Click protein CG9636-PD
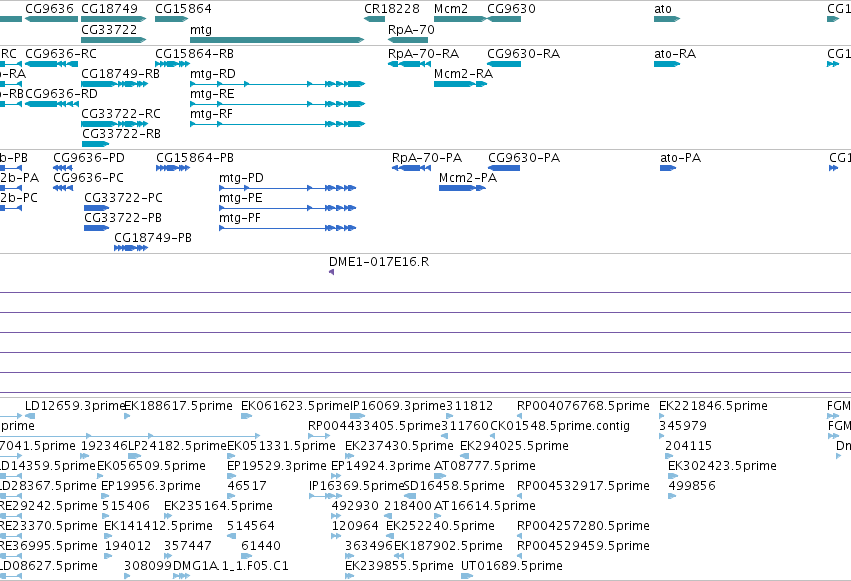 pos(89,158)
